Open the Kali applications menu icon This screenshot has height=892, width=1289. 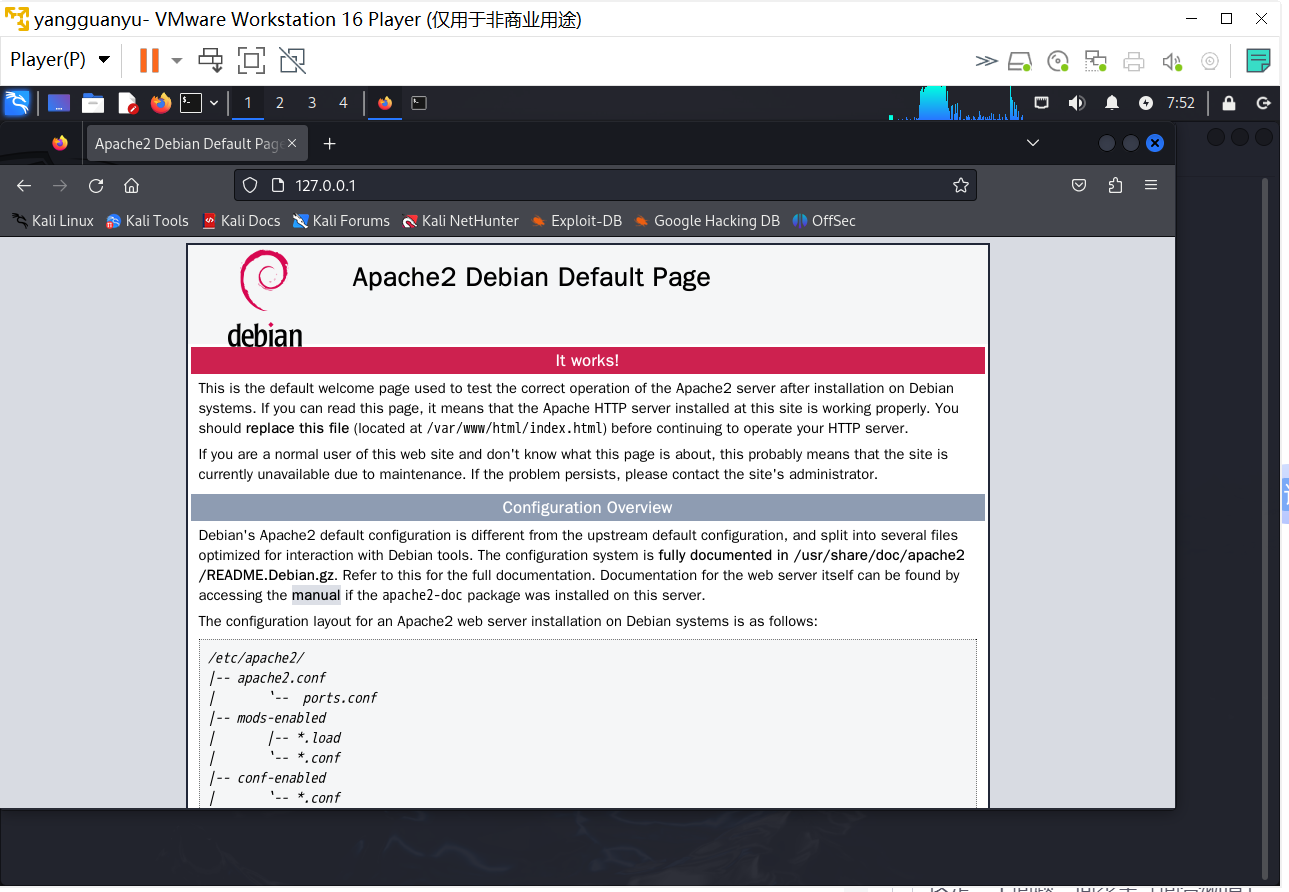[x=17, y=103]
